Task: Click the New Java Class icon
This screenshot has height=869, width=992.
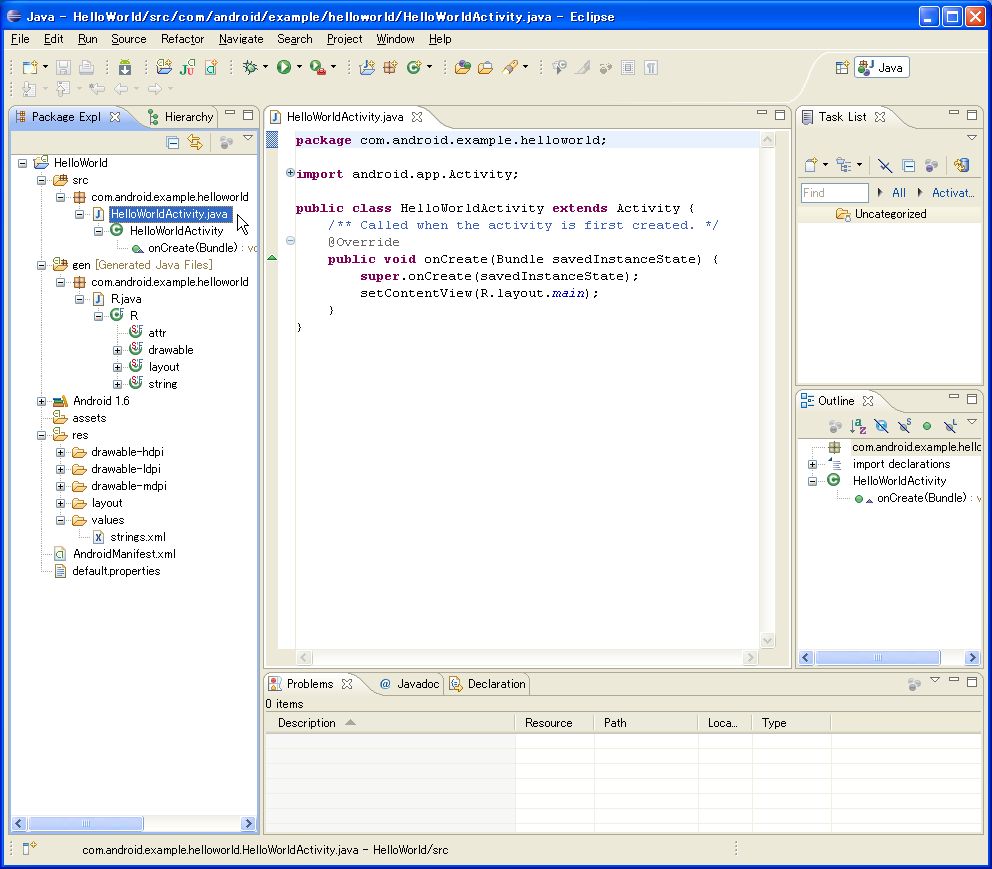Action: 413,67
